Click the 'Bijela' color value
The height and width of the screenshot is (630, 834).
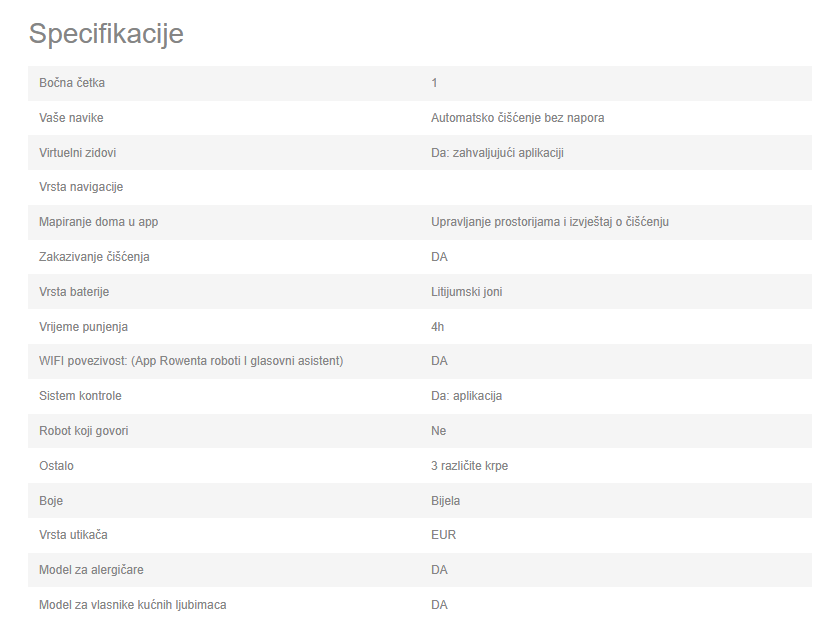click(446, 501)
